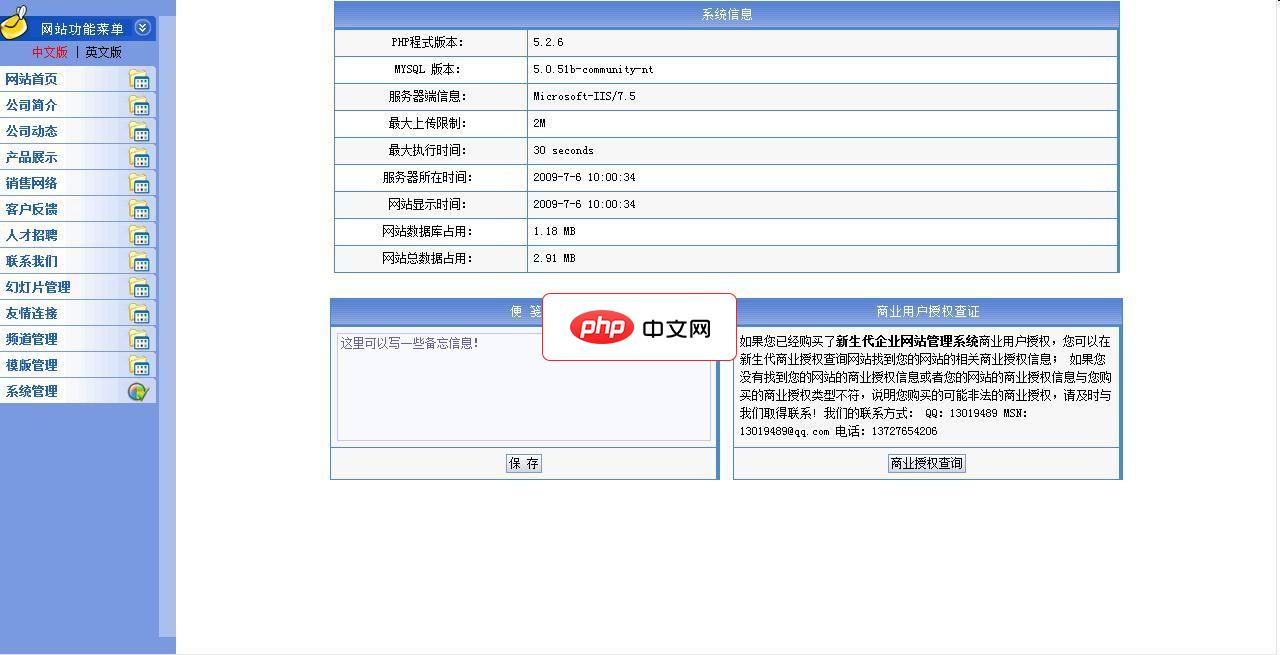Click the label 最大上传限制:
Viewport: 1280px width, 655px height.
[x=428, y=124]
